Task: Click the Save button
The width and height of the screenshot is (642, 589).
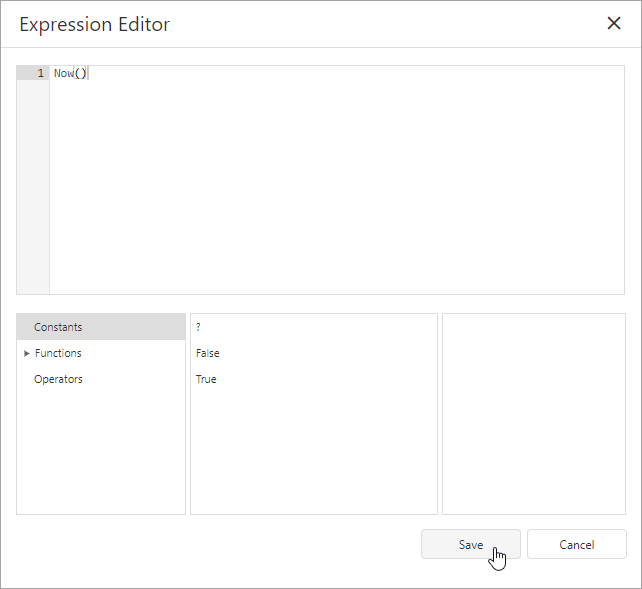Action: point(470,544)
